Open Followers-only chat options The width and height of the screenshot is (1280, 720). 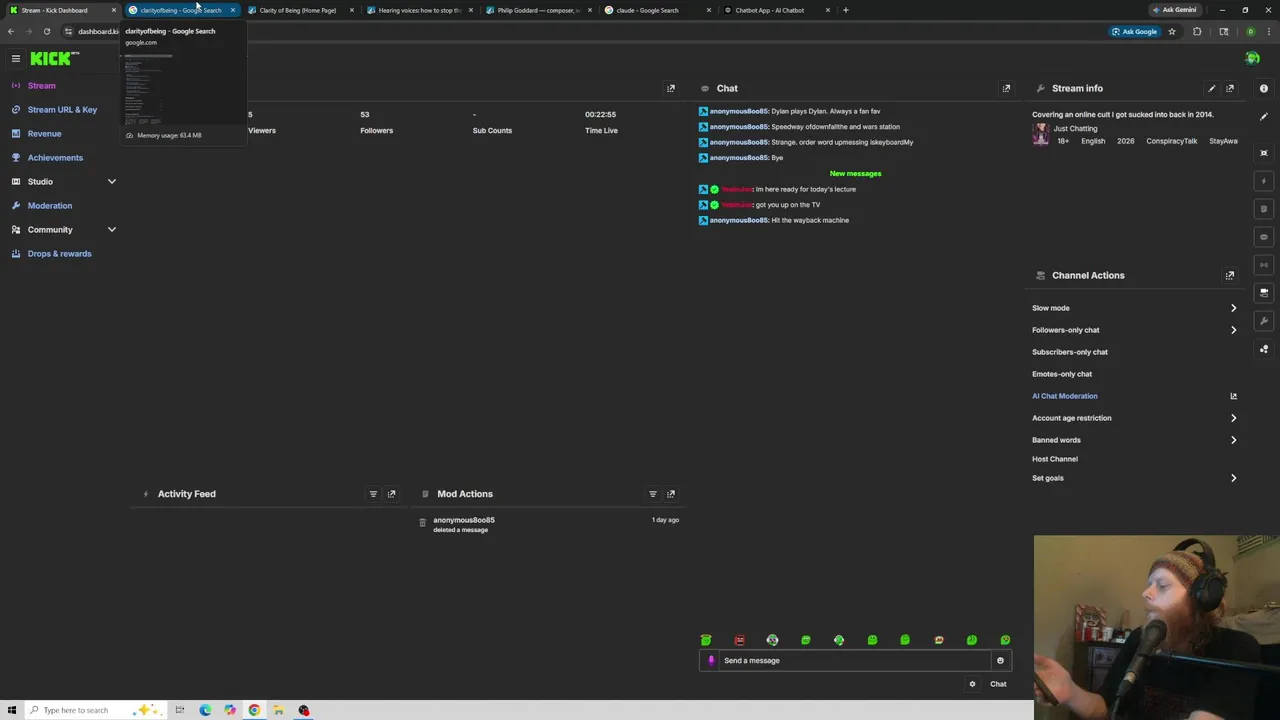1134,330
